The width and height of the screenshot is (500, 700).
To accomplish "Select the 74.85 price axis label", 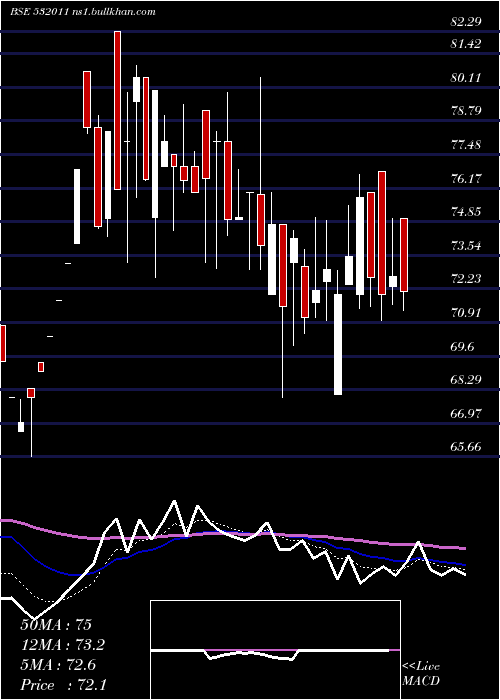I will pyautogui.click(x=466, y=212).
